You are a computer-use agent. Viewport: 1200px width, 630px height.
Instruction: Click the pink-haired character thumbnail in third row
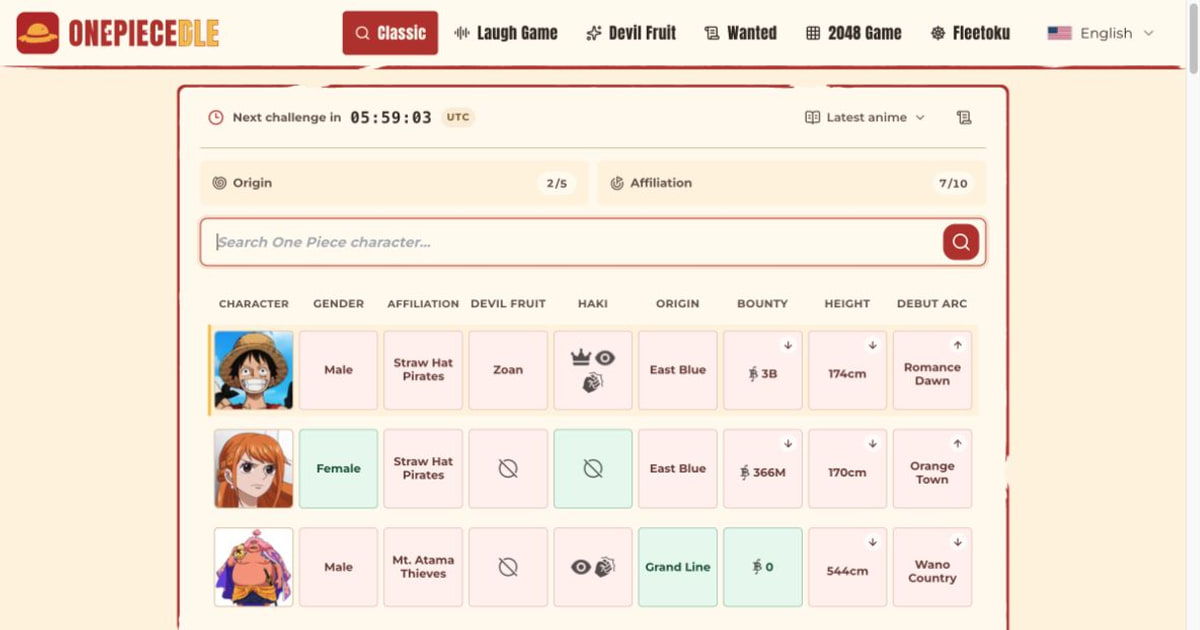tap(254, 567)
